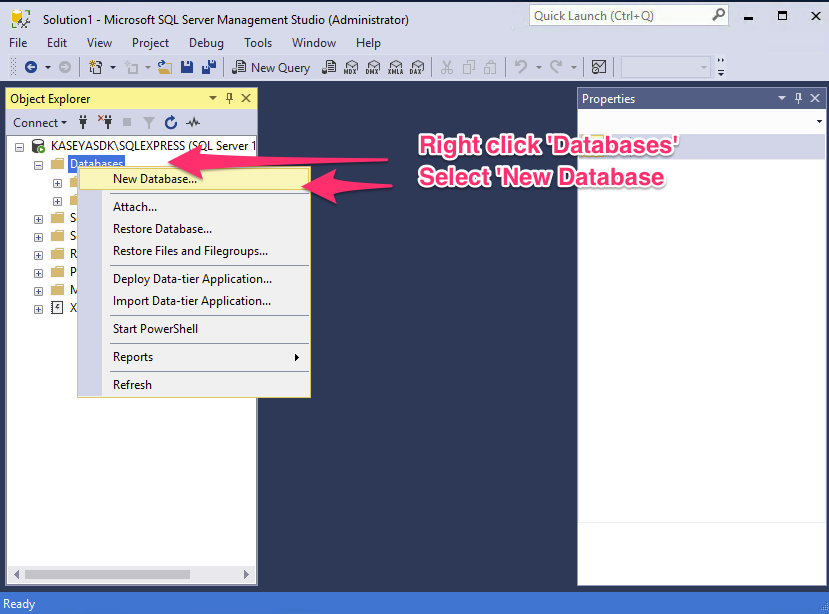Image resolution: width=829 pixels, height=614 pixels.
Task: Click the DAX query icon
Action: 417,67
